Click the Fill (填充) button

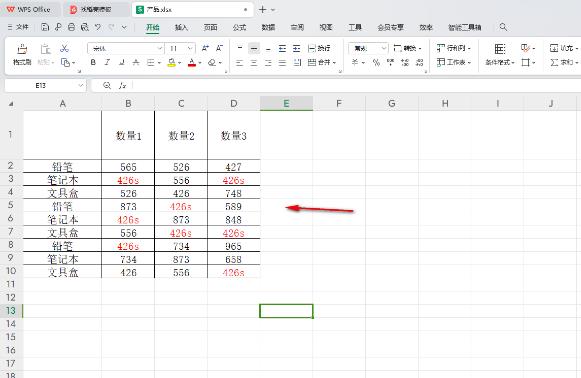[564, 48]
